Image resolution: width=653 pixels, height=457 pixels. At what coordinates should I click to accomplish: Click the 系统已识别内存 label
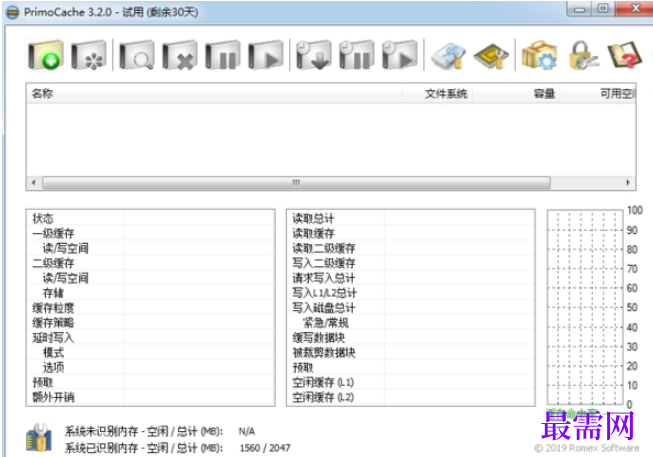click(x=144, y=448)
